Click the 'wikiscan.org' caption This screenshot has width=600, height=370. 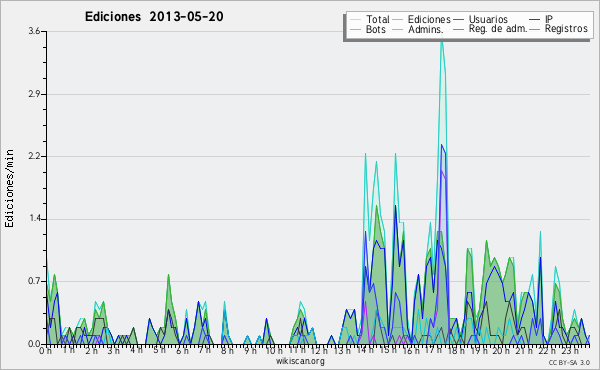(x=300, y=361)
